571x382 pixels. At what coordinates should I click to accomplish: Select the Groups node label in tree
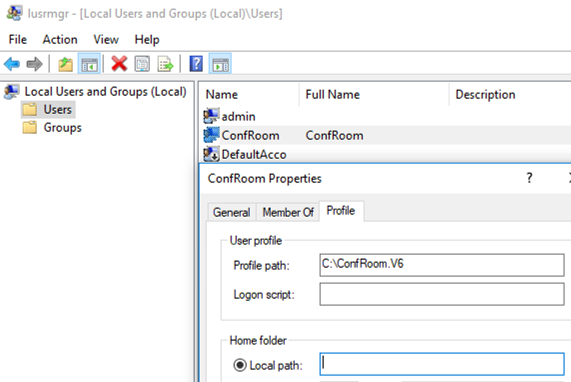[63, 128]
